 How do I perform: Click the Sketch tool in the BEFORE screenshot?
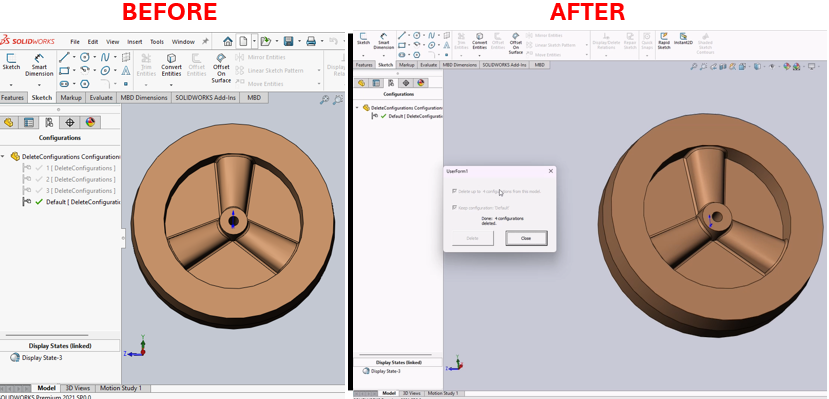pyautogui.click(x=11, y=62)
